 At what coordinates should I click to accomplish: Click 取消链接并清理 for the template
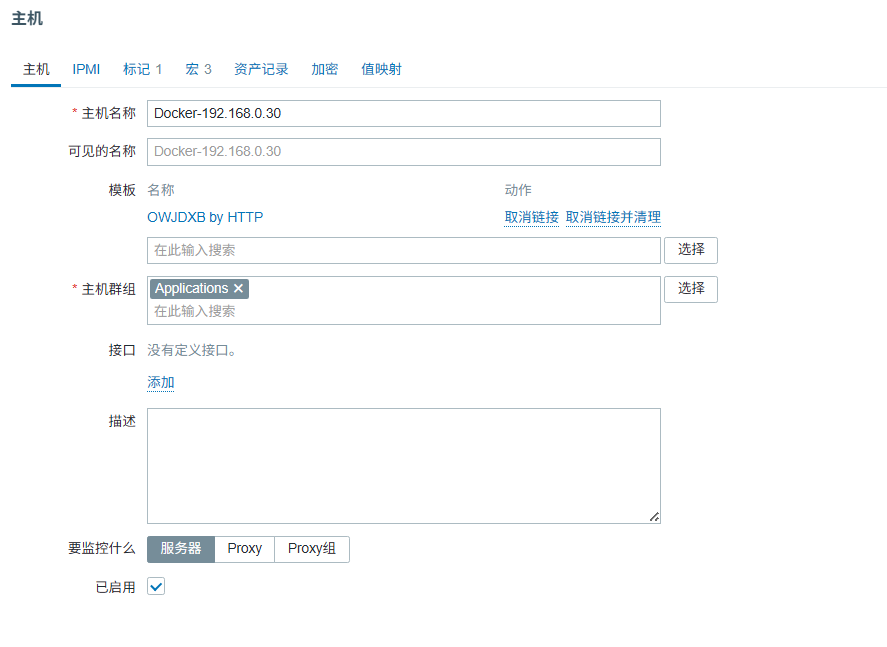(x=613, y=217)
